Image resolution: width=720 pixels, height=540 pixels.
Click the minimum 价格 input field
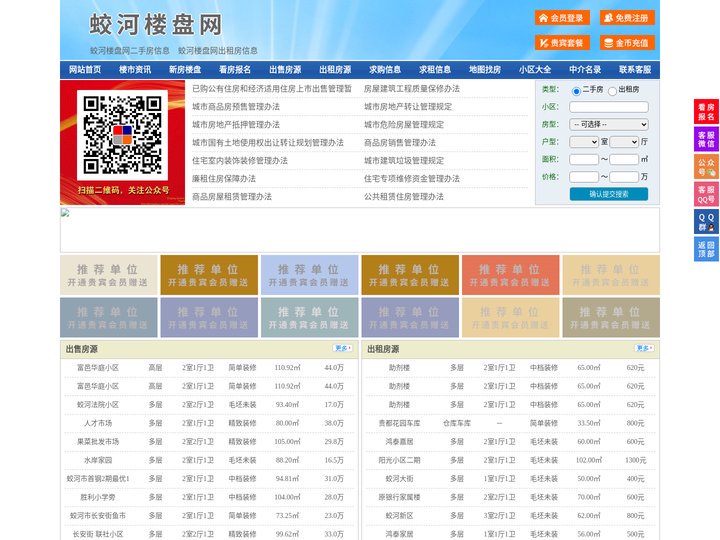(584, 177)
